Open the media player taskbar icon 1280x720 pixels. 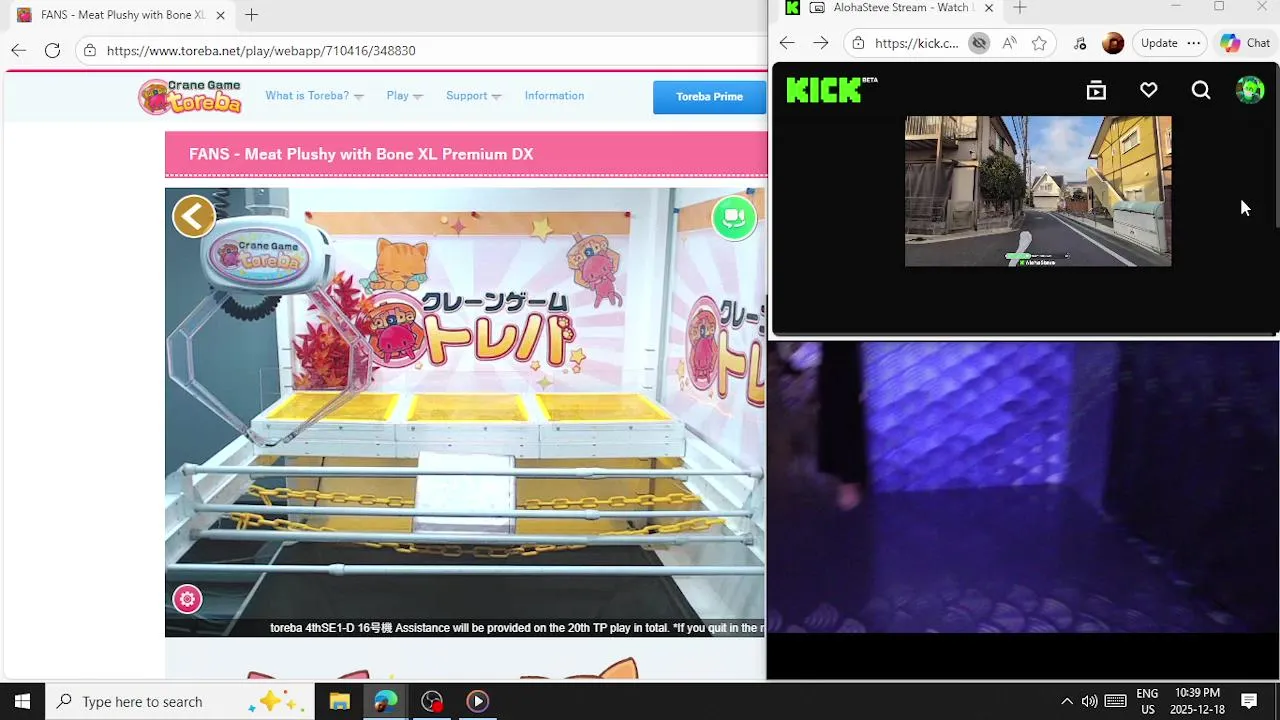(477, 701)
